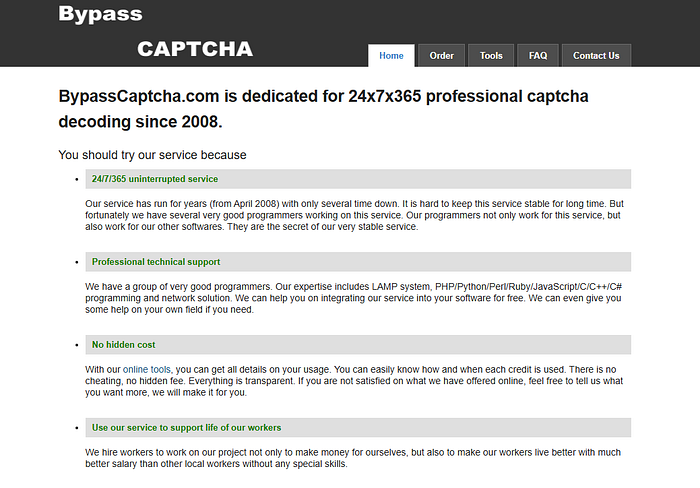
Task: Click the 'No hidden cost' heading
Action: (358, 345)
